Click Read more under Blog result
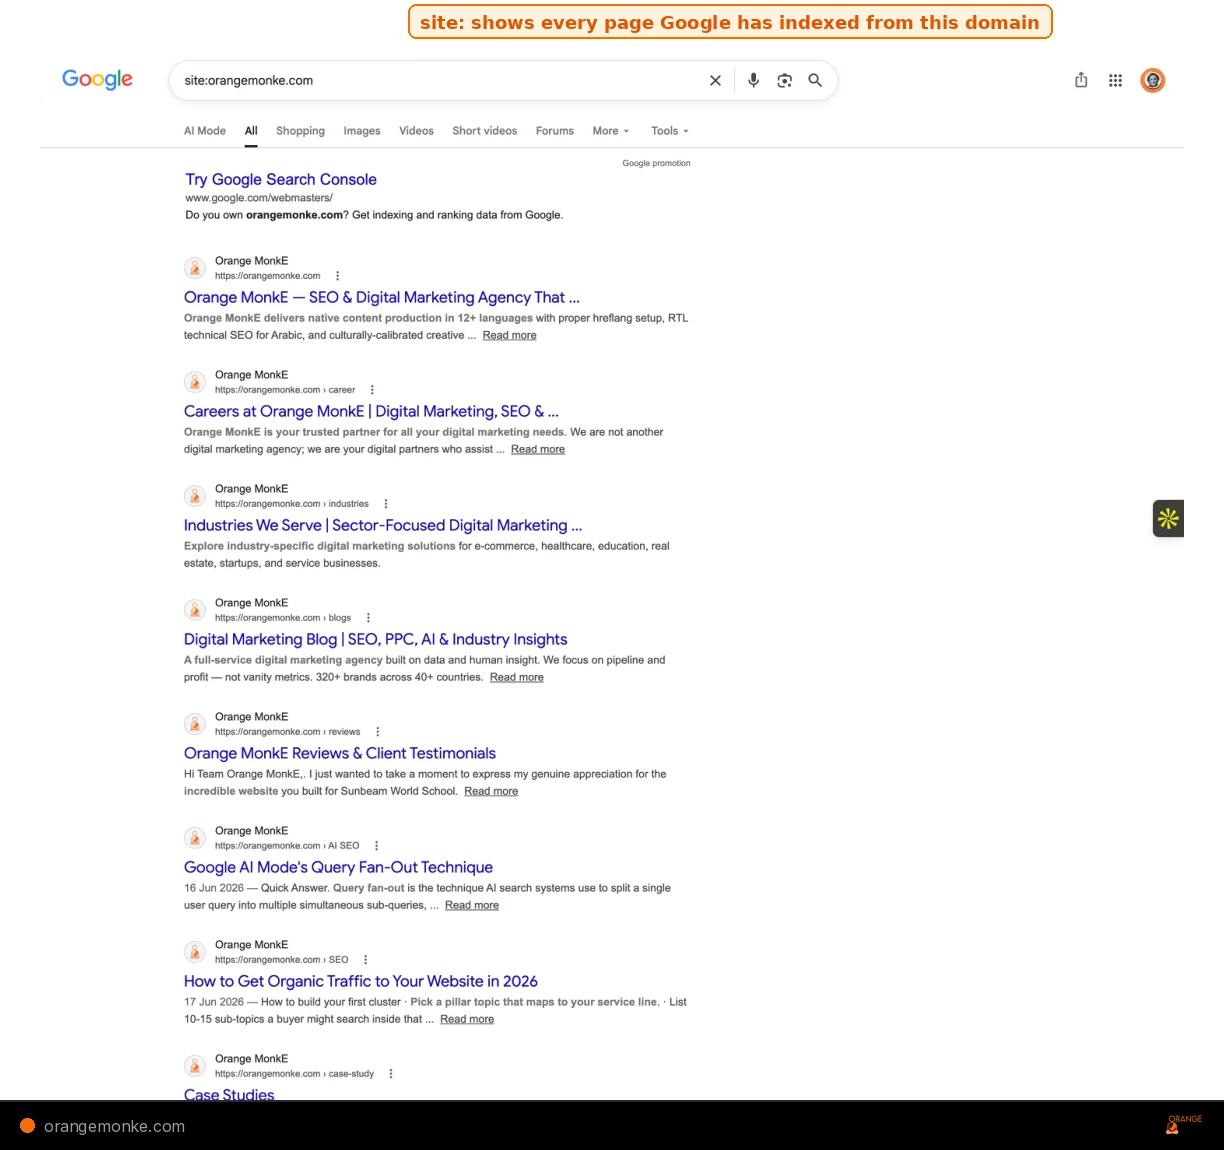Viewport: 1224px width, 1150px height. (x=517, y=678)
